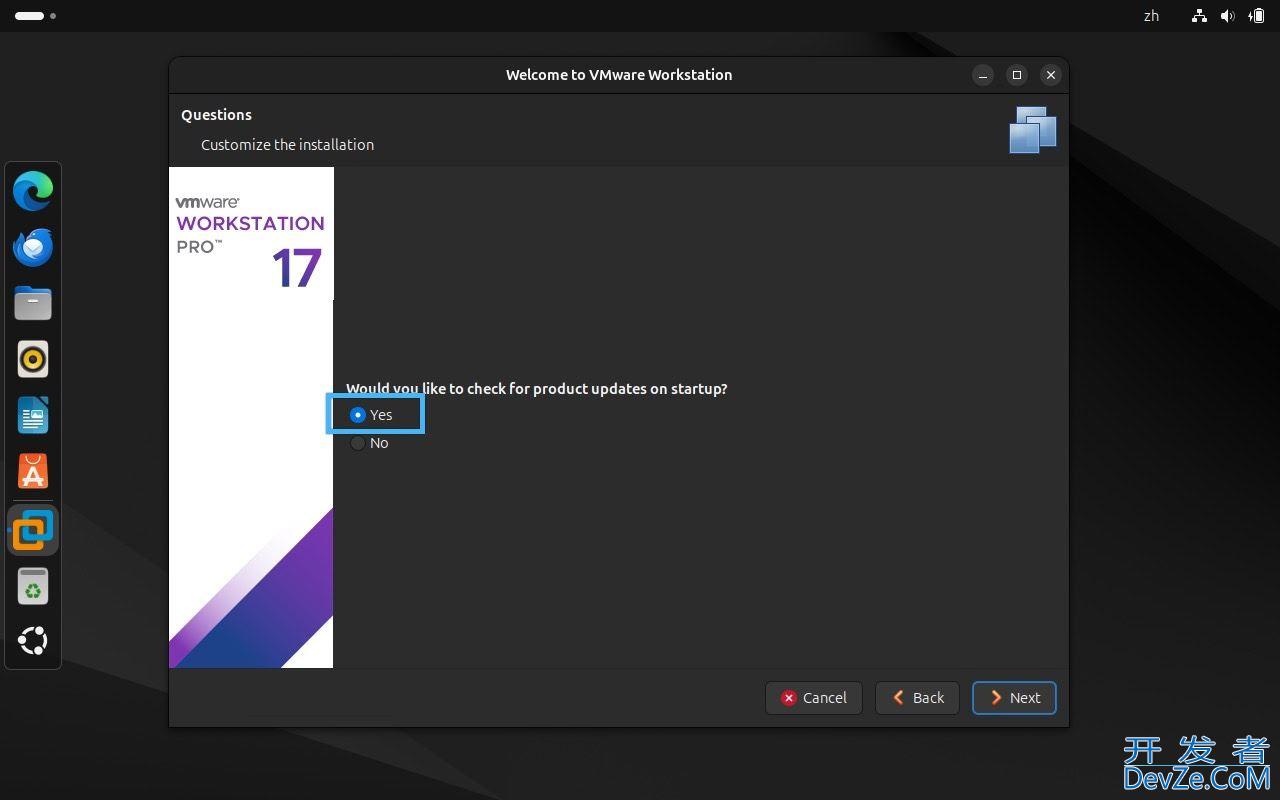Launch LibreOffice Writer from the dock
This screenshot has height=800, width=1280.
[x=33, y=415]
